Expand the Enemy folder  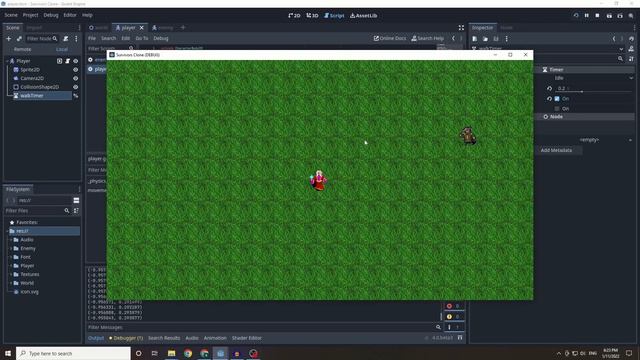point(11,249)
